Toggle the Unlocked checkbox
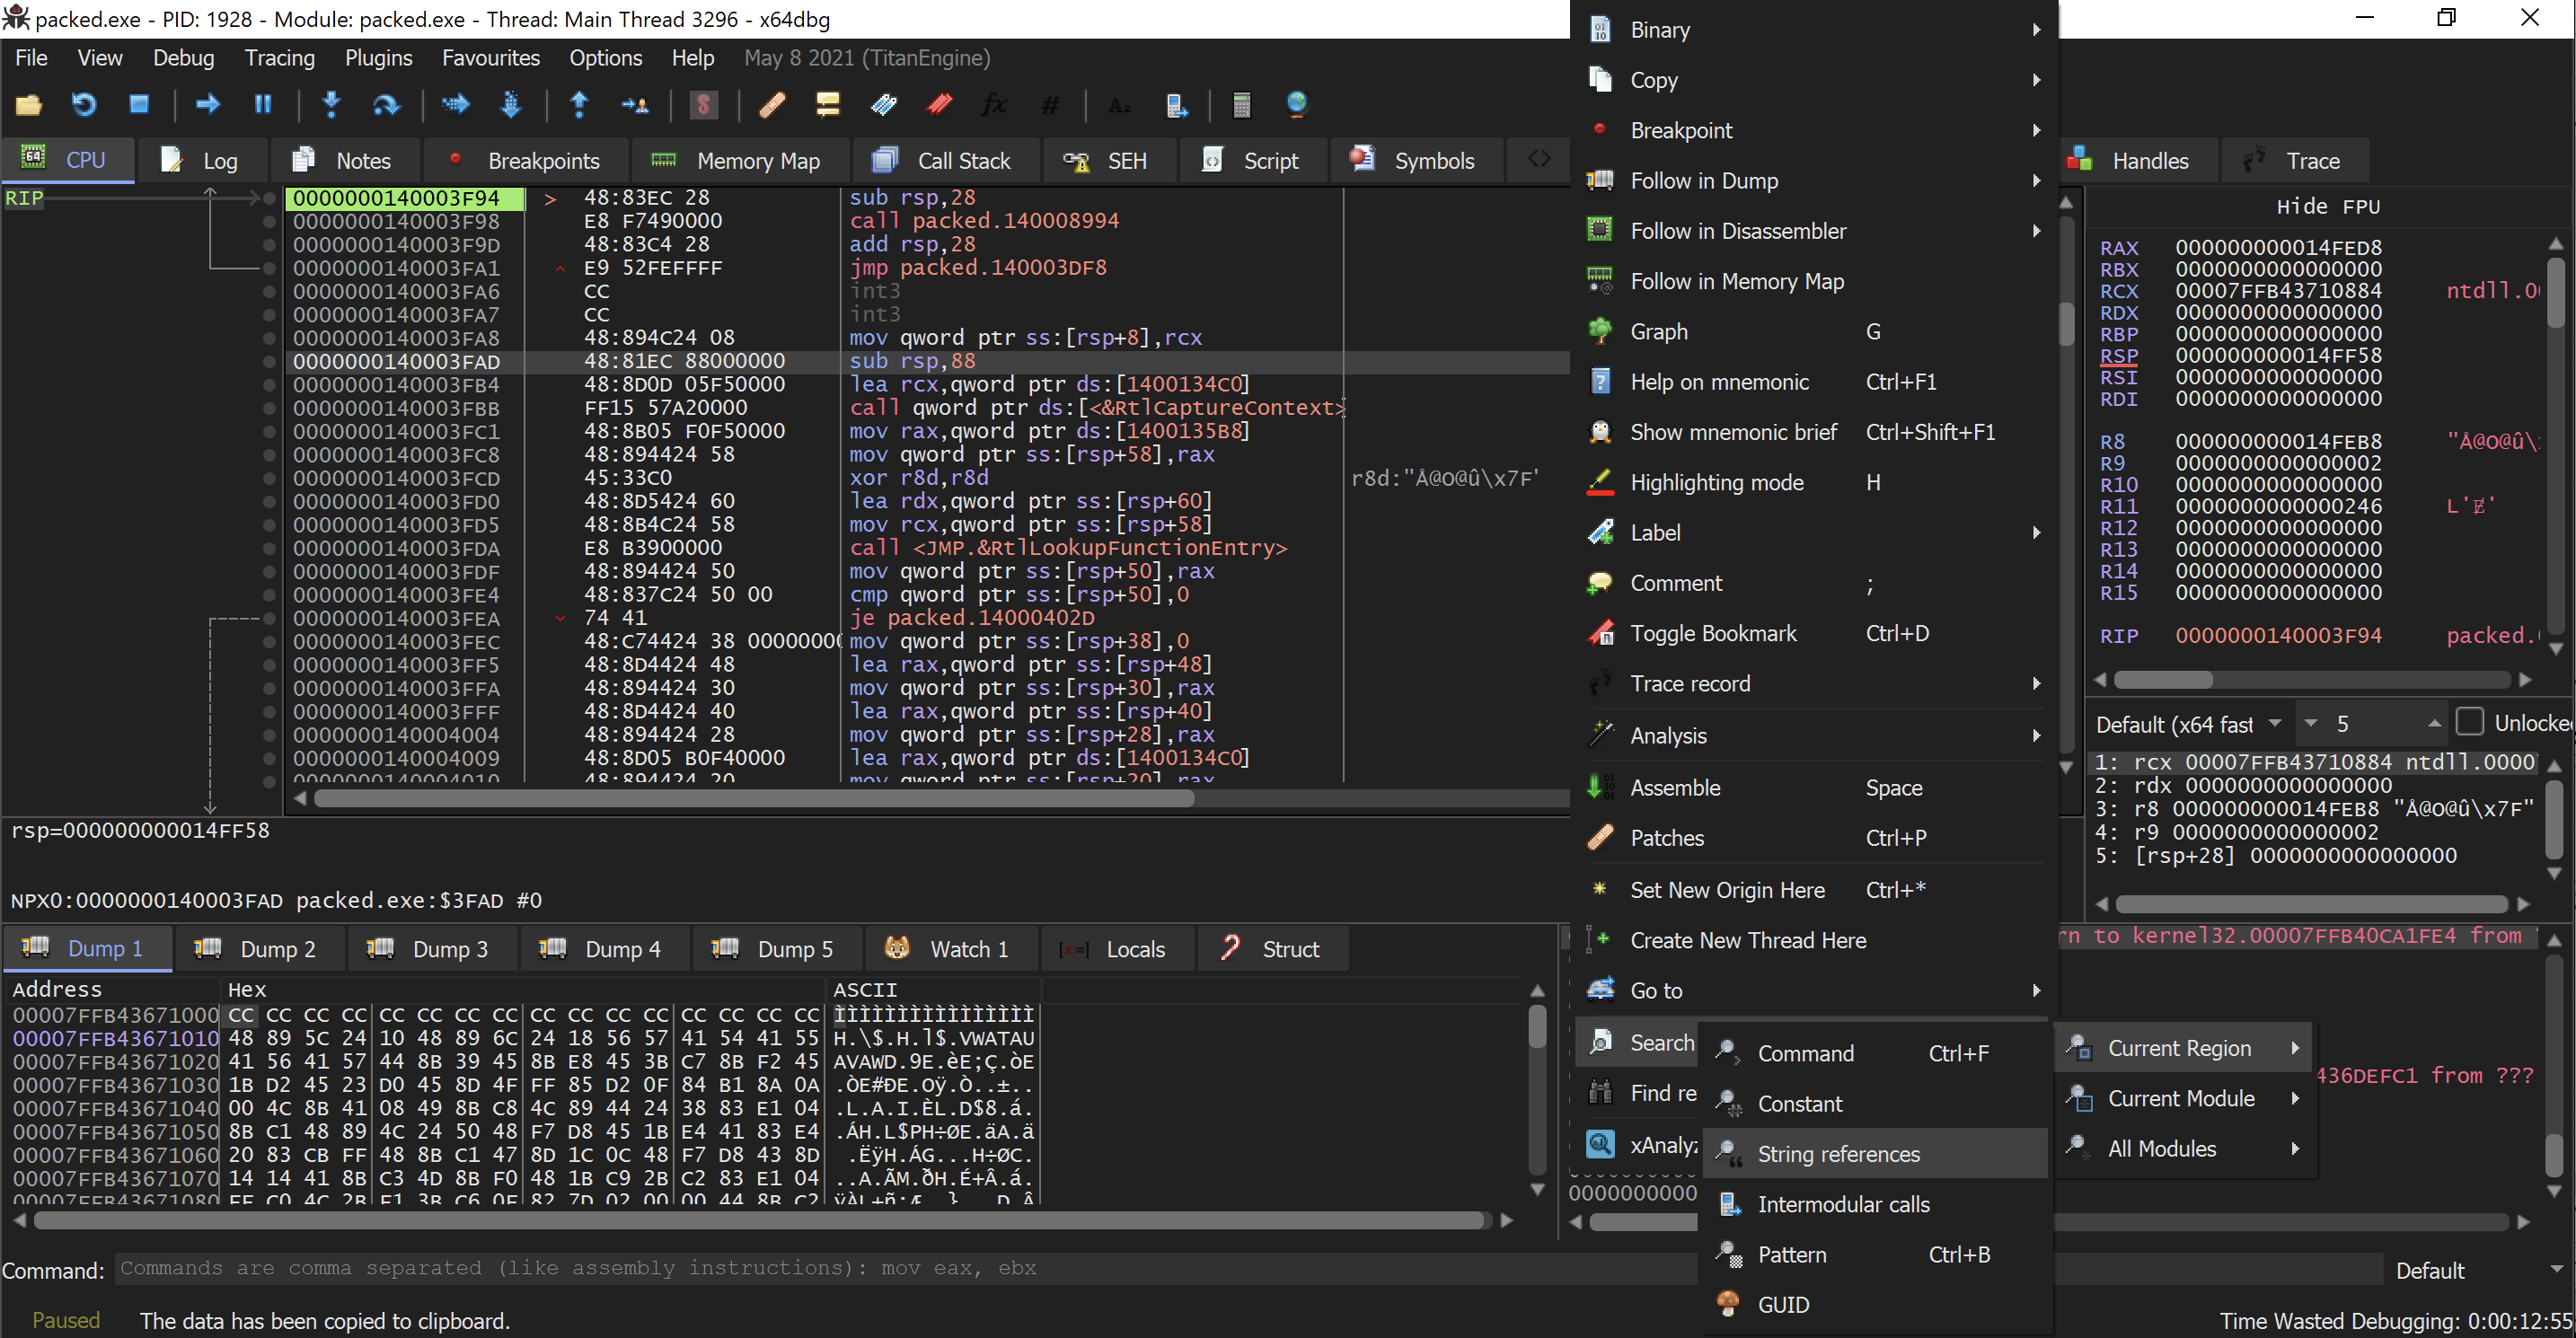The image size is (2576, 1338). (x=2469, y=722)
